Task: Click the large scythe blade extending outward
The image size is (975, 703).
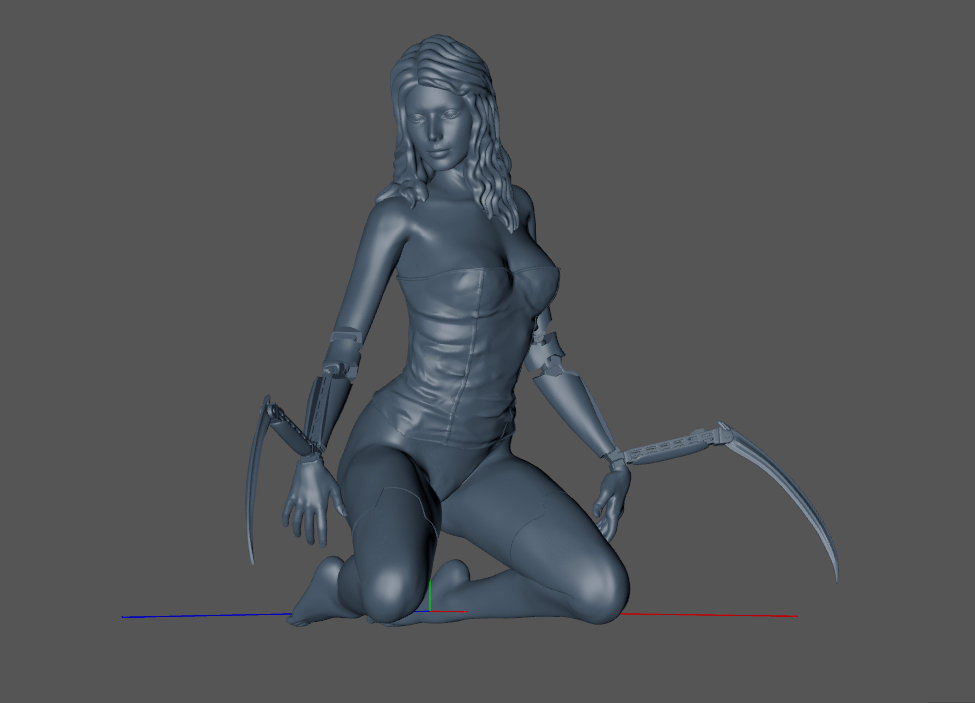Action: point(788,491)
